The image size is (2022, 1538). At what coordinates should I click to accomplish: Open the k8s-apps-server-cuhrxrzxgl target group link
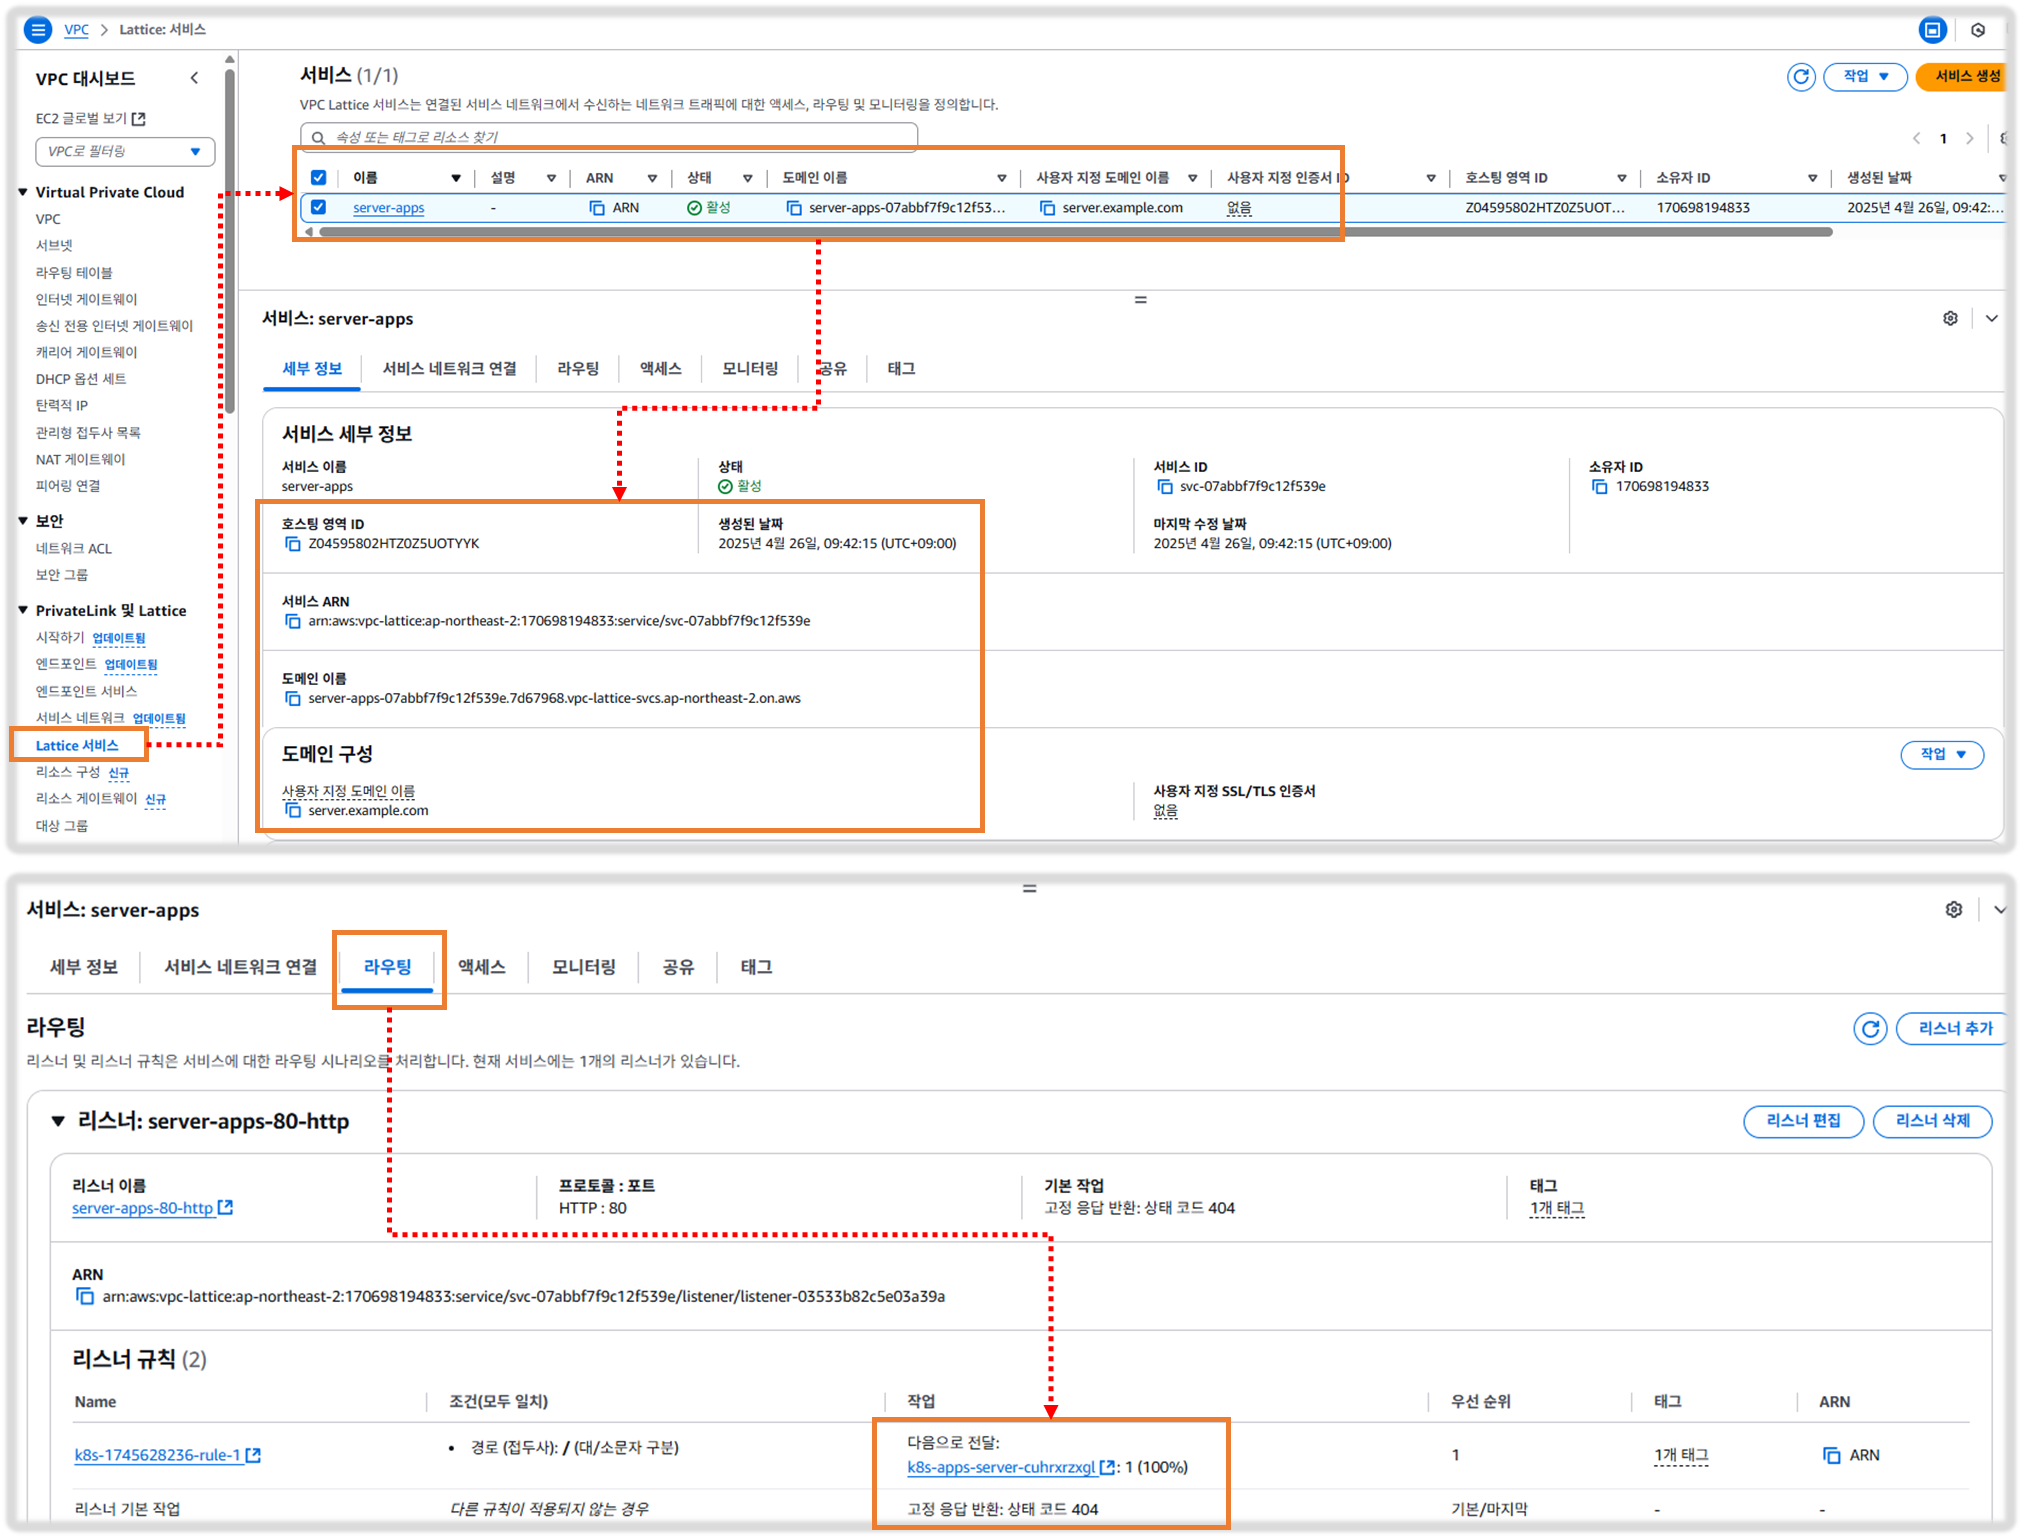[1001, 1467]
